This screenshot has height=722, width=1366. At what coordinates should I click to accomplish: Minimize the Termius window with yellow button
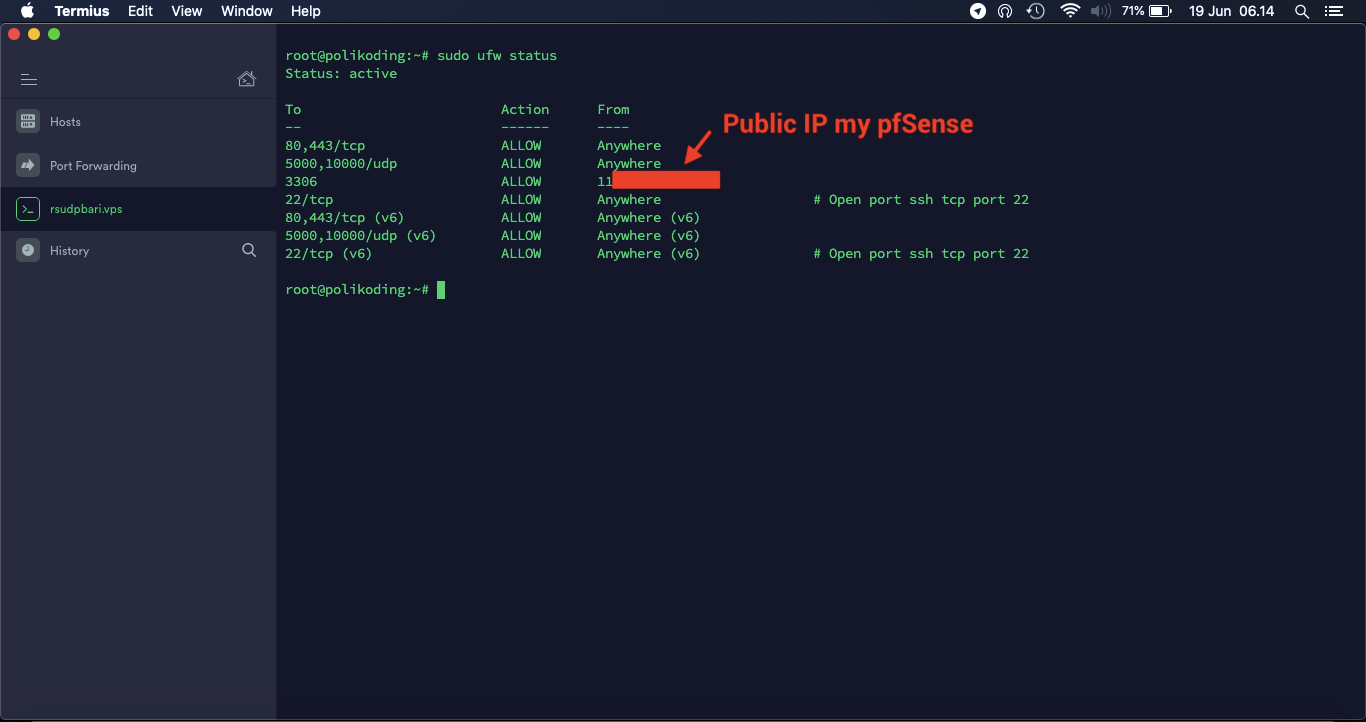pyautogui.click(x=34, y=34)
